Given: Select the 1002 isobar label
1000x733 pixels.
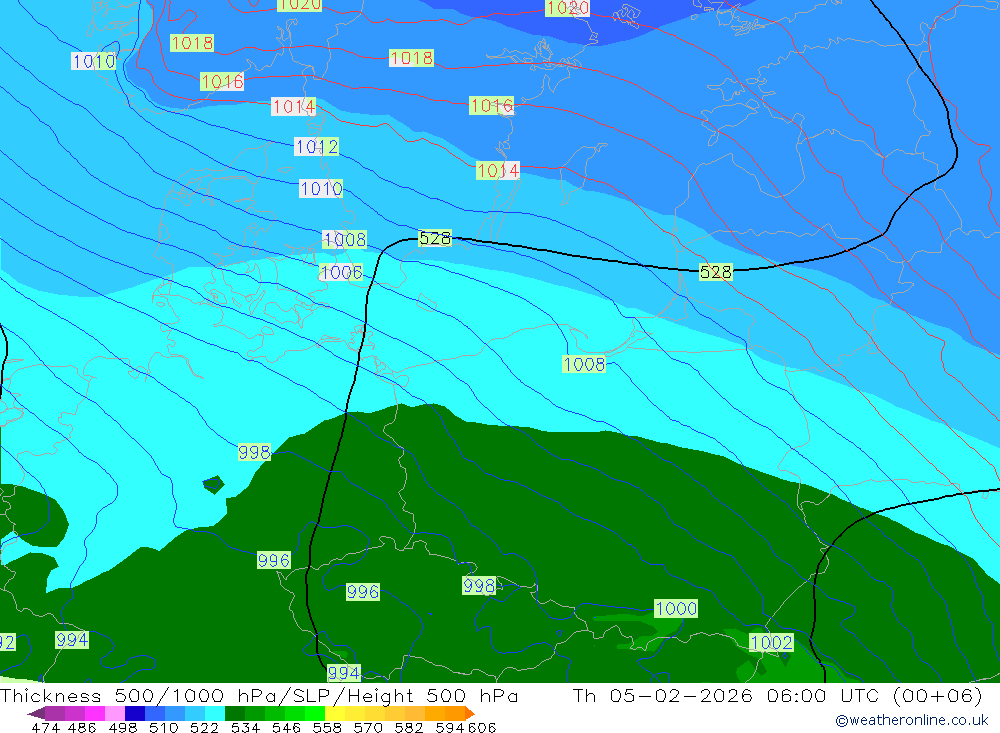Looking at the screenshot, I should coord(770,642).
